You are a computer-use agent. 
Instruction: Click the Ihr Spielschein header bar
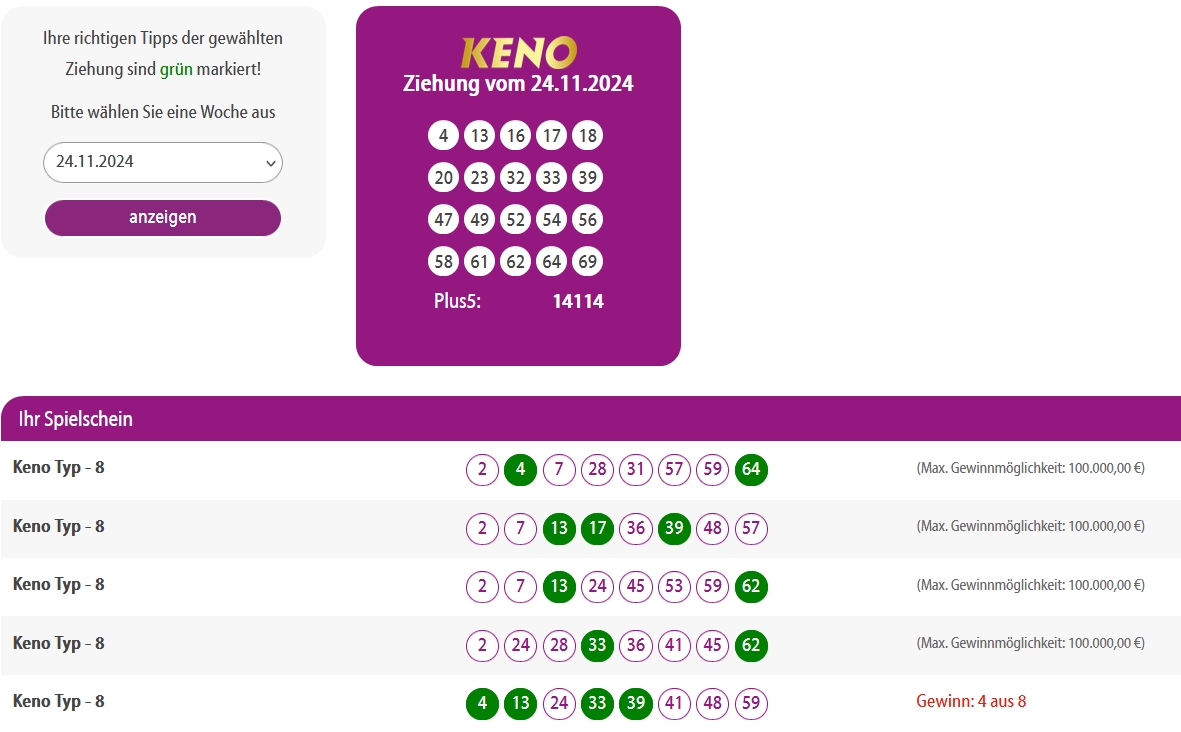pyautogui.click(x=590, y=419)
